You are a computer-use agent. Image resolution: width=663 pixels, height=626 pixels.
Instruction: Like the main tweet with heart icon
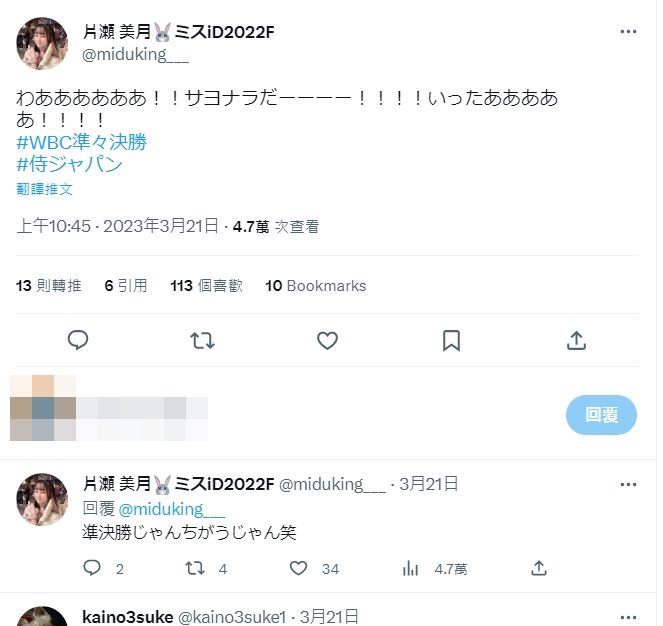(x=327, y=340)
